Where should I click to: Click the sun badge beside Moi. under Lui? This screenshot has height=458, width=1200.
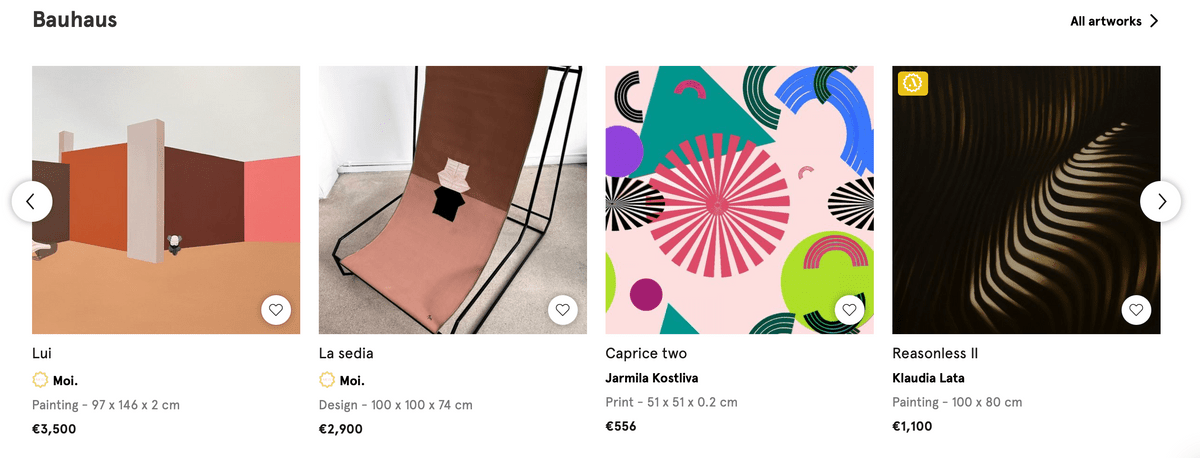coord(40,380)
